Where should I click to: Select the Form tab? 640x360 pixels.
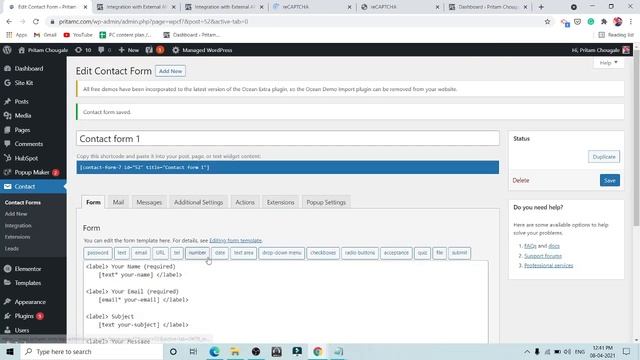[x=93, y=202]
